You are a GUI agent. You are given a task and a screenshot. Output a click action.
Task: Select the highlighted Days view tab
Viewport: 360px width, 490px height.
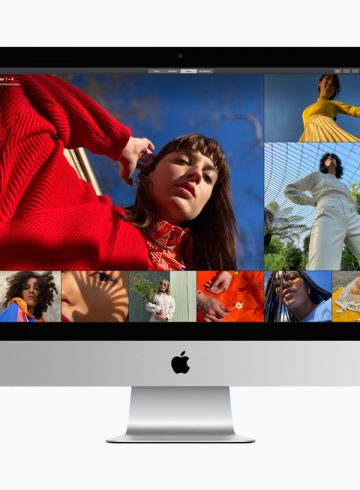click(x=189, y=71)
